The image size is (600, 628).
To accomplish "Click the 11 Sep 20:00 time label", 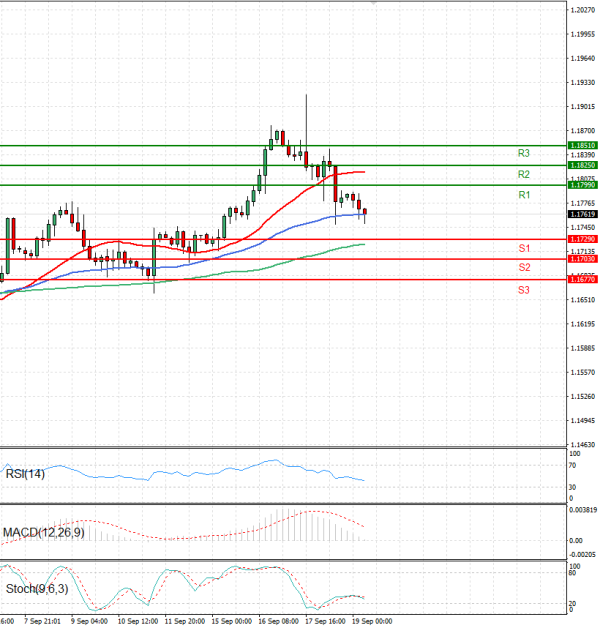I will click(185, 621).
